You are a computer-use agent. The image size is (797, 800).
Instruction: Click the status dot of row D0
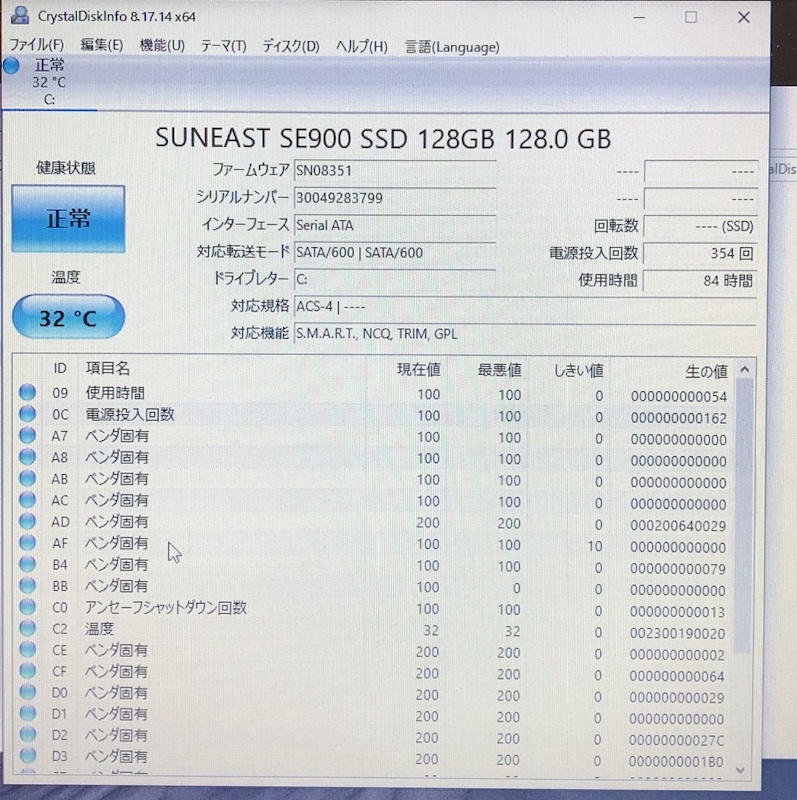[x=28, y=692]
